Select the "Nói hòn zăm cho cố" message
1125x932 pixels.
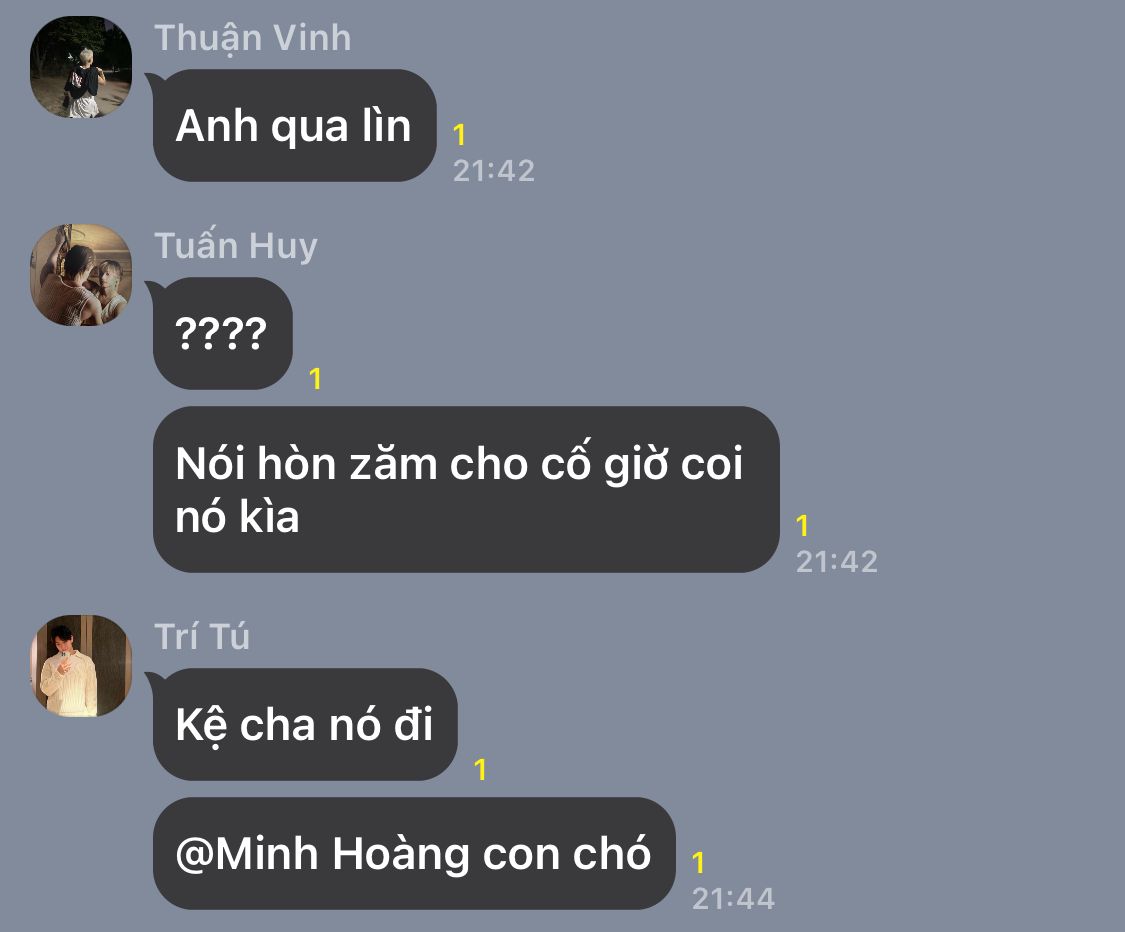pos(466,489)
